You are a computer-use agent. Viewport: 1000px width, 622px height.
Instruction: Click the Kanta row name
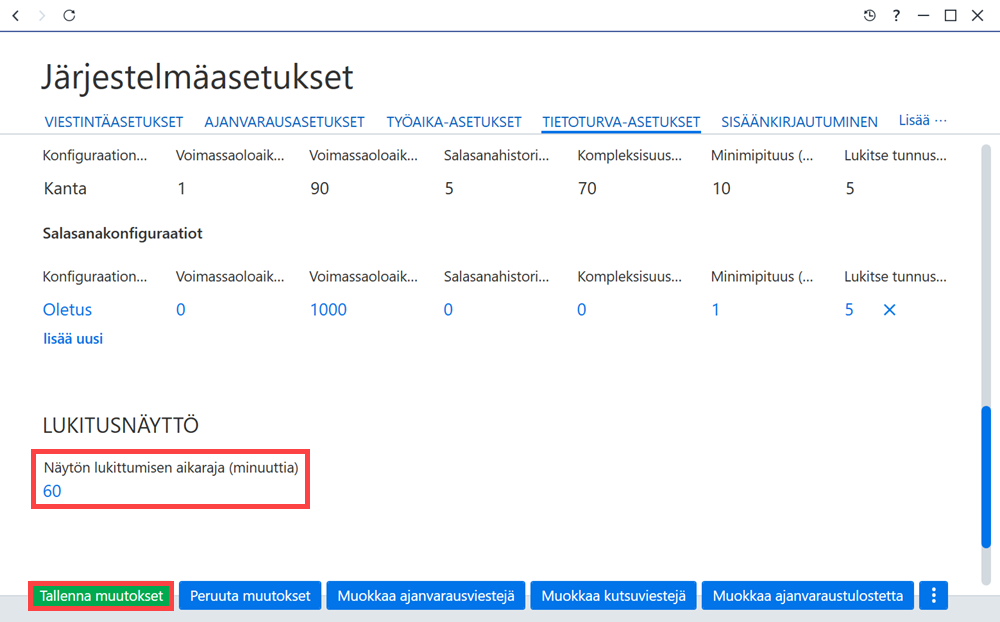[x=65, y=189]
